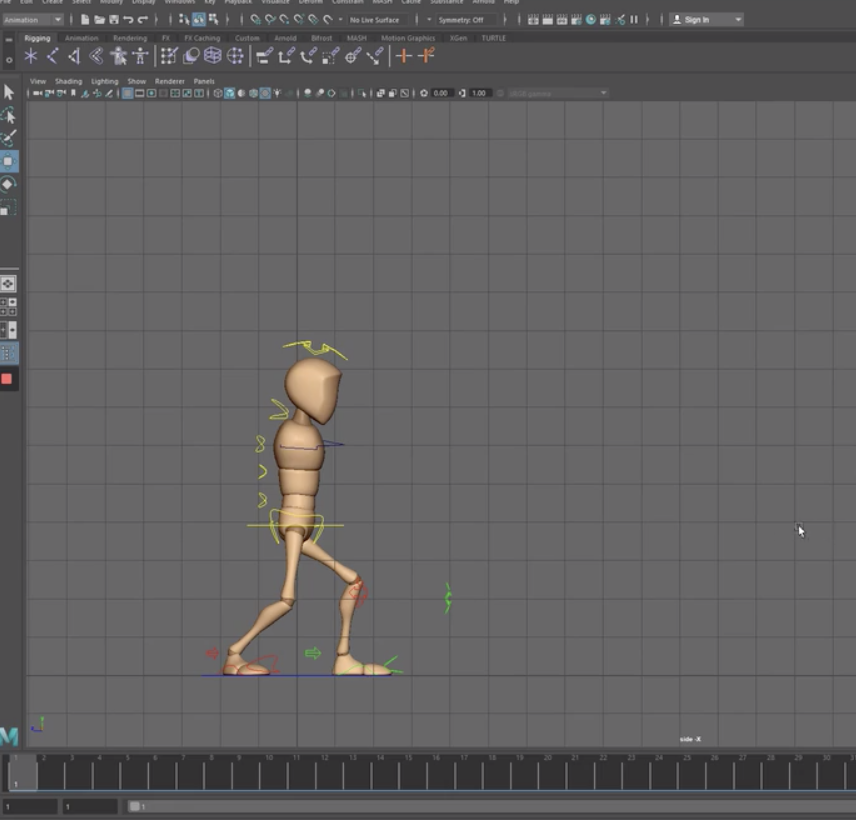Activate the Scale tool
The image size is (856, 820).
click(x=11, y=207)
